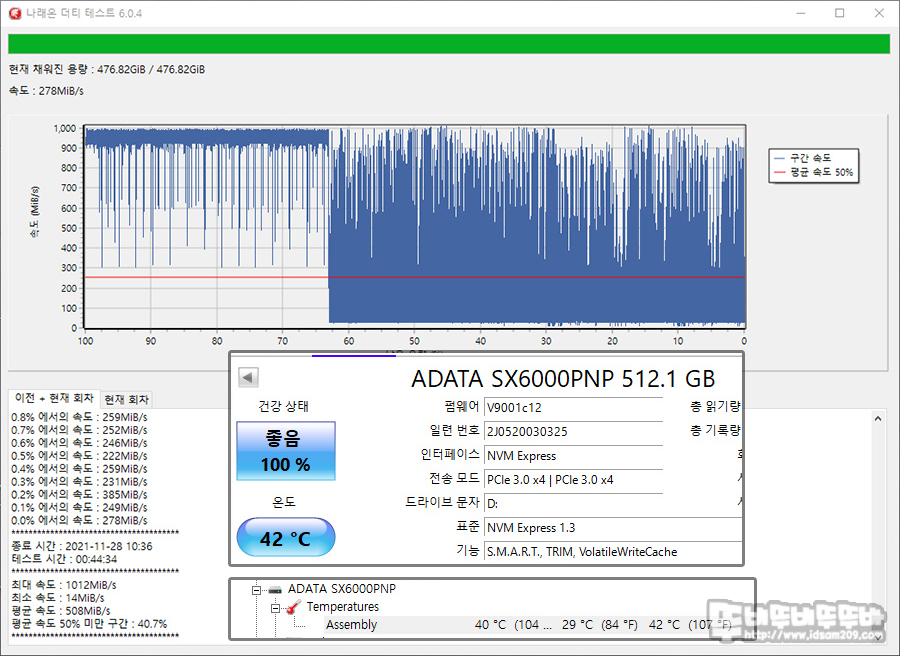Image resolution: width=900 pixels, height=656 pixels.
Task: Select the ADATA SX6000PNP tree row label
Action: [x=342, y=589]
